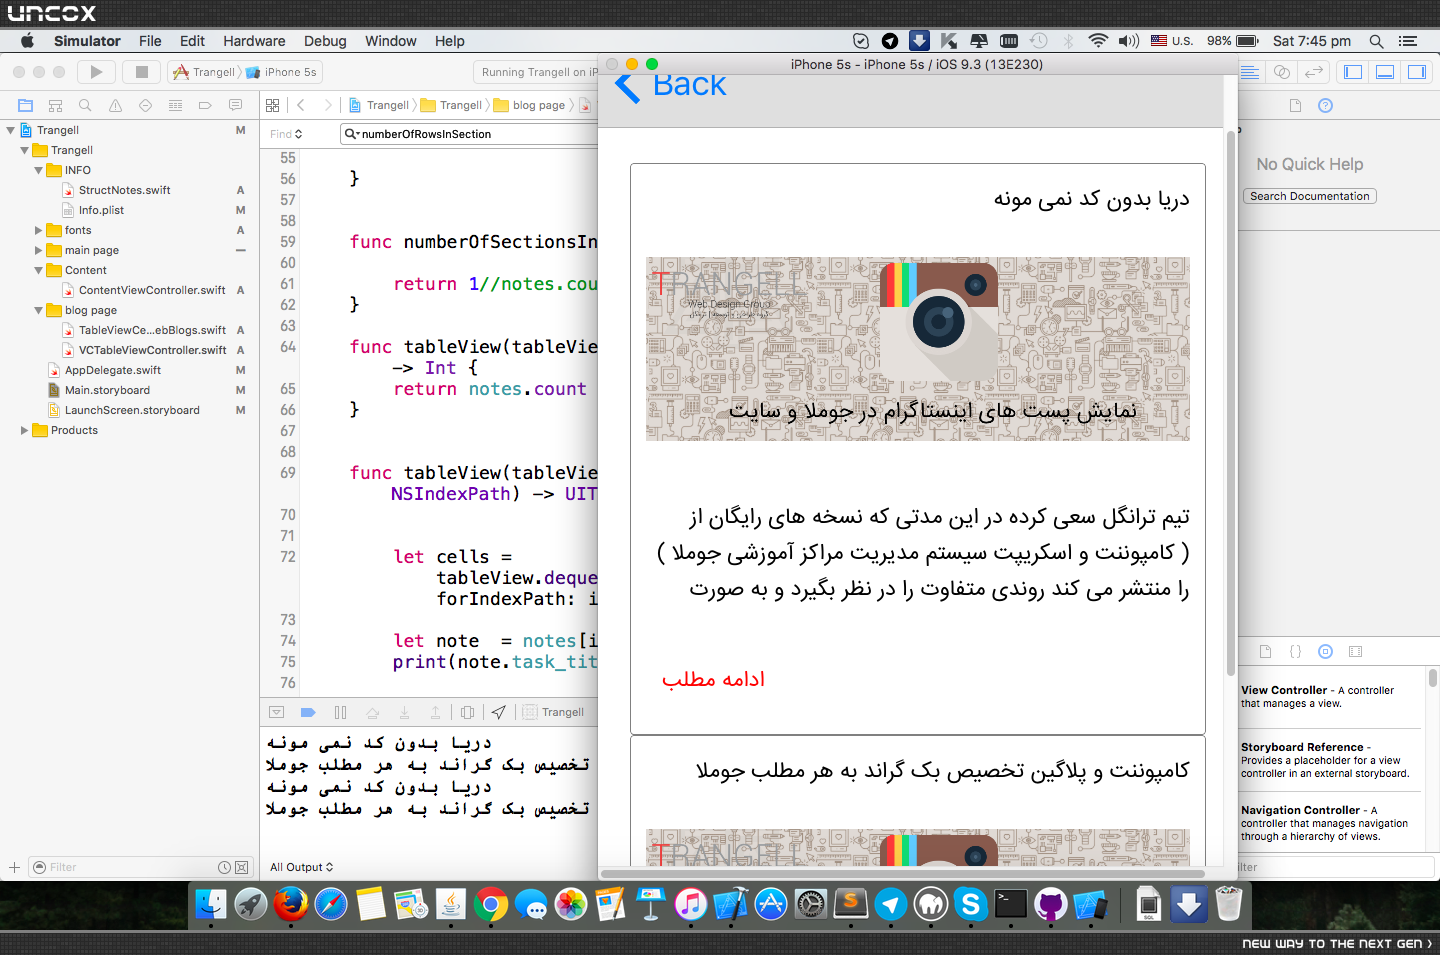Open the project navigator folder icon

pos(26,105)
